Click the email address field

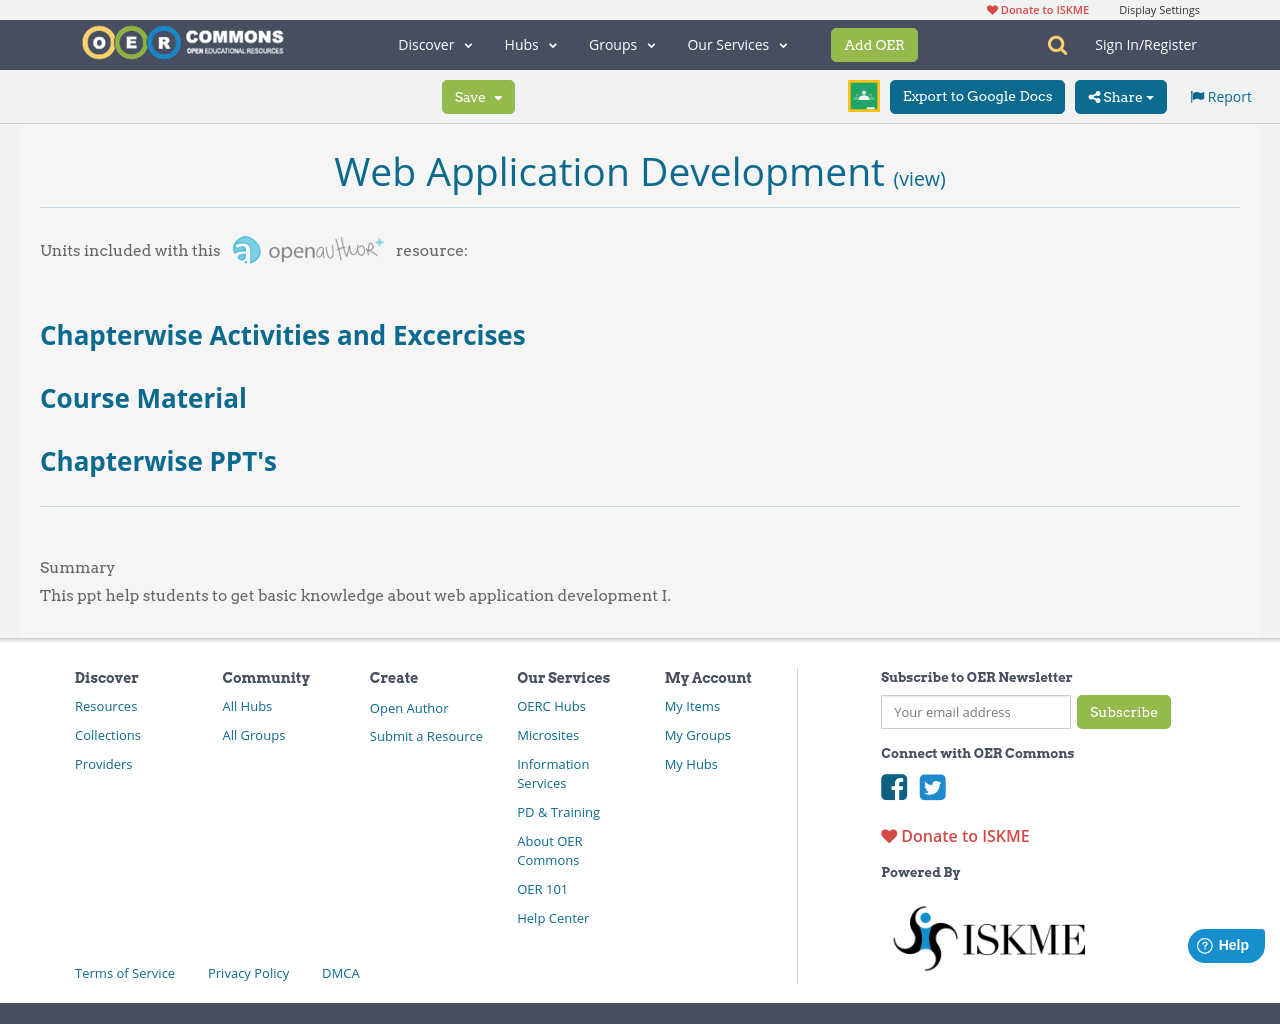coord(975,712)
